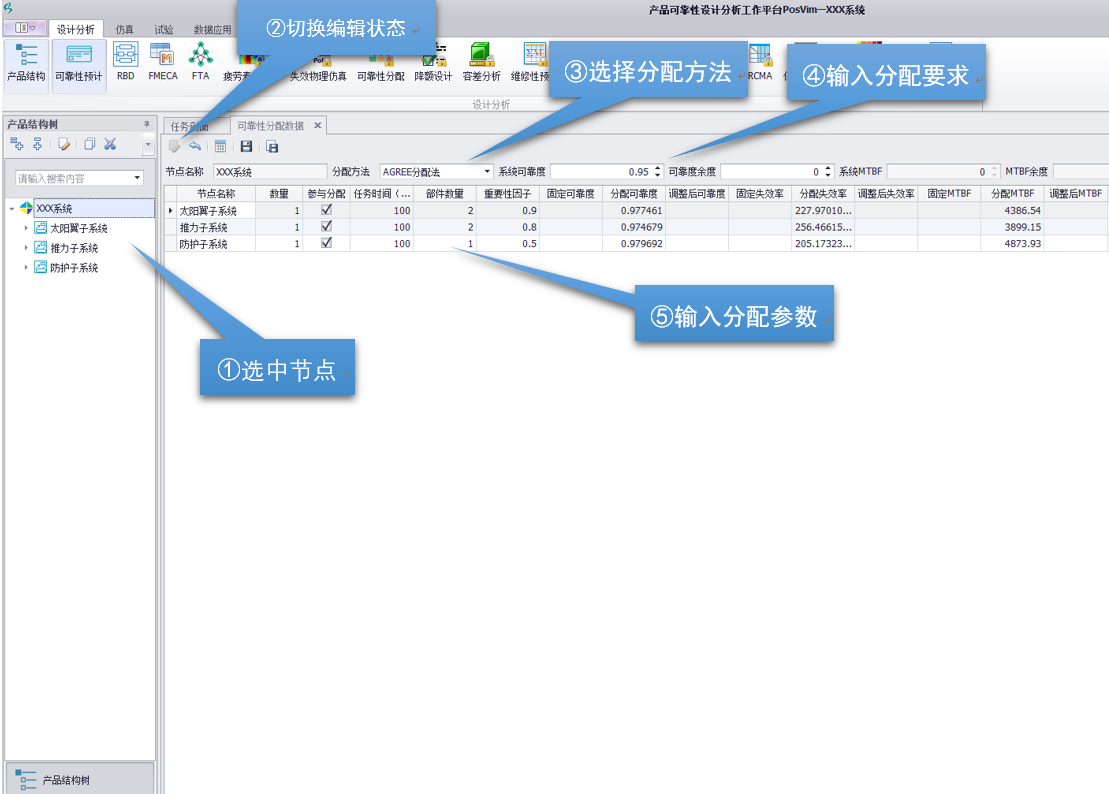This screenshot has height=794, width=1109.
Task: Launch the FTA fault tree tool
Action: 200,62
